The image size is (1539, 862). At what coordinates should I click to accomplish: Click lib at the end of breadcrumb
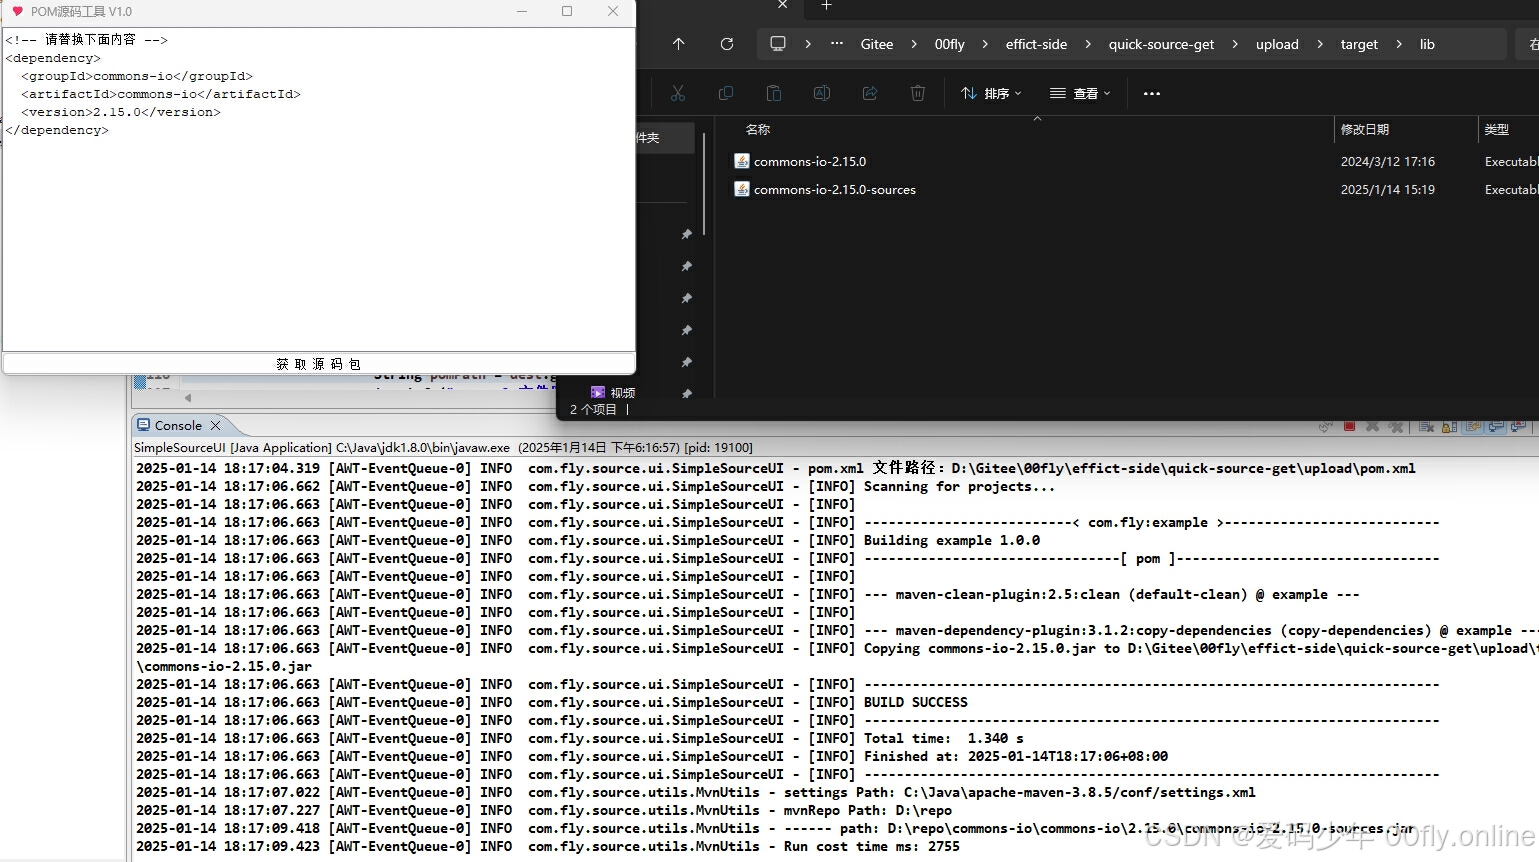click(x=1427, y=44)
